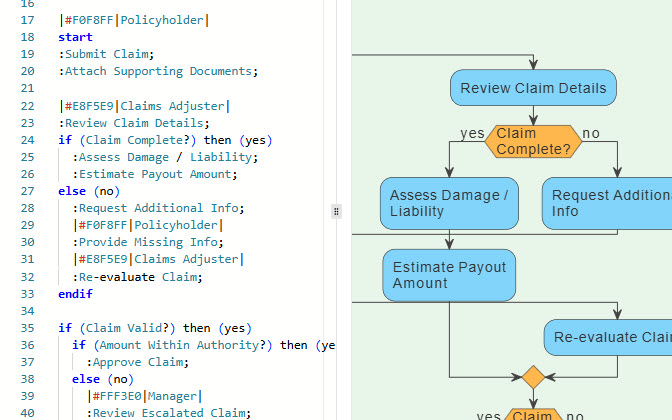Image resolution: width=672 pixels, height=420 pixels.
Task: Click the 'Claim Complete?' decision hexagon
Action: (x=533, y=141)
